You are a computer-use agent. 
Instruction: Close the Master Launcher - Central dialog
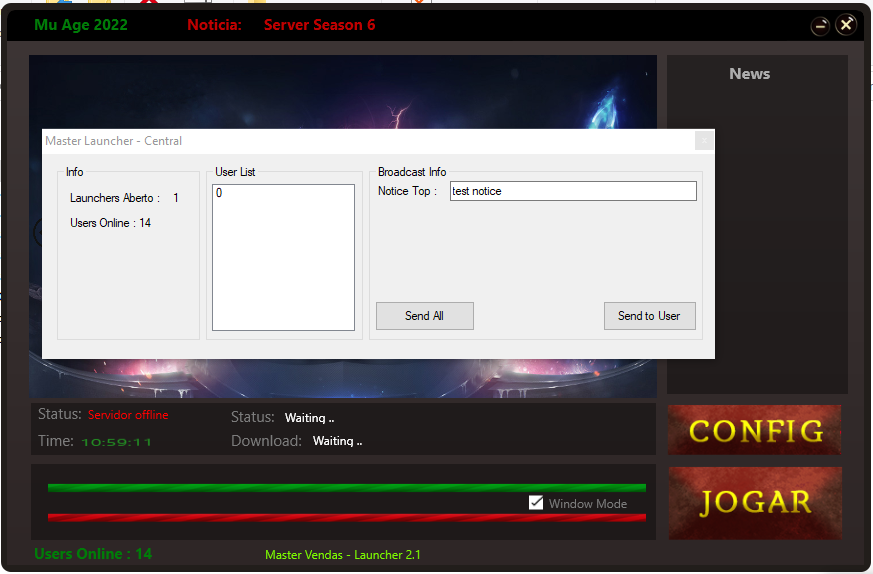tap(704, 141)
